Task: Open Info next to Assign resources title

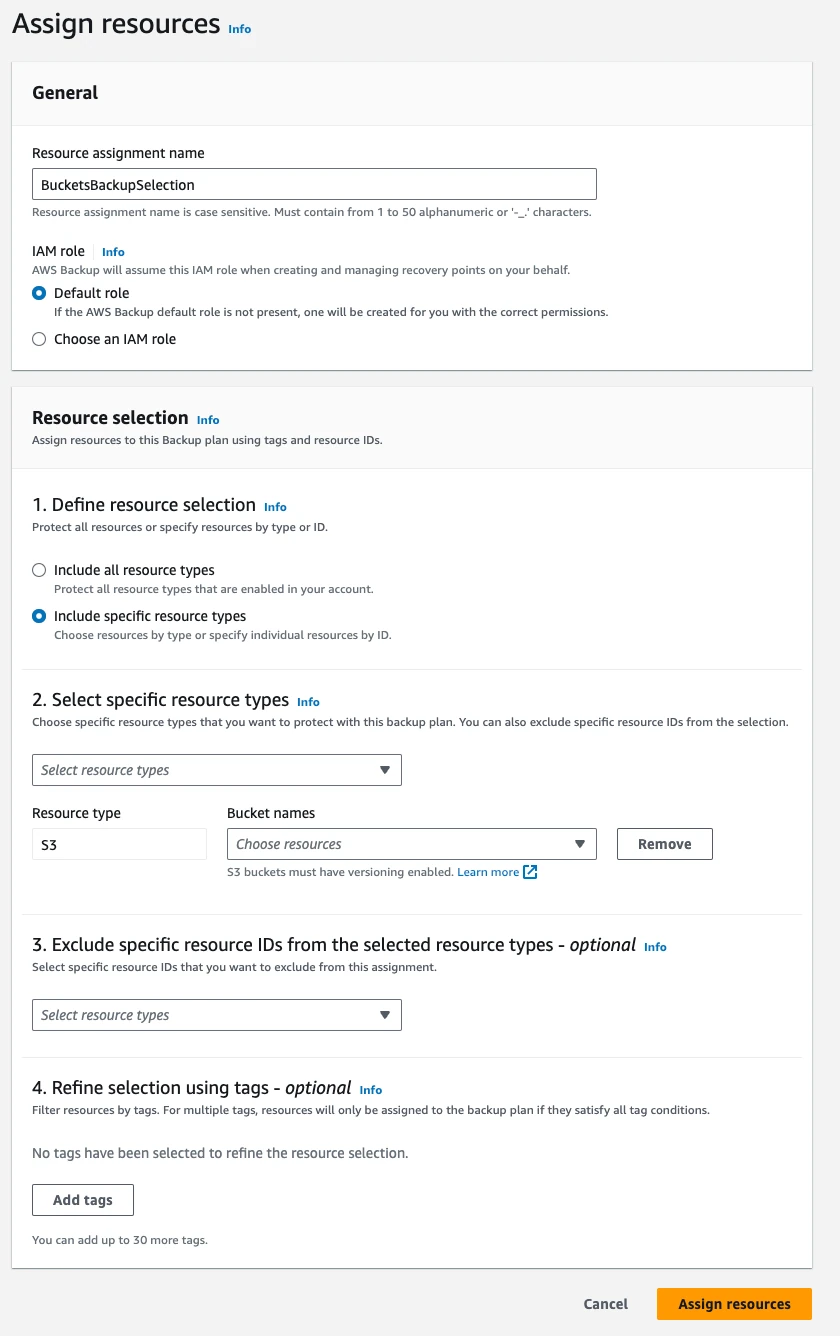Action: pos(240,29)
